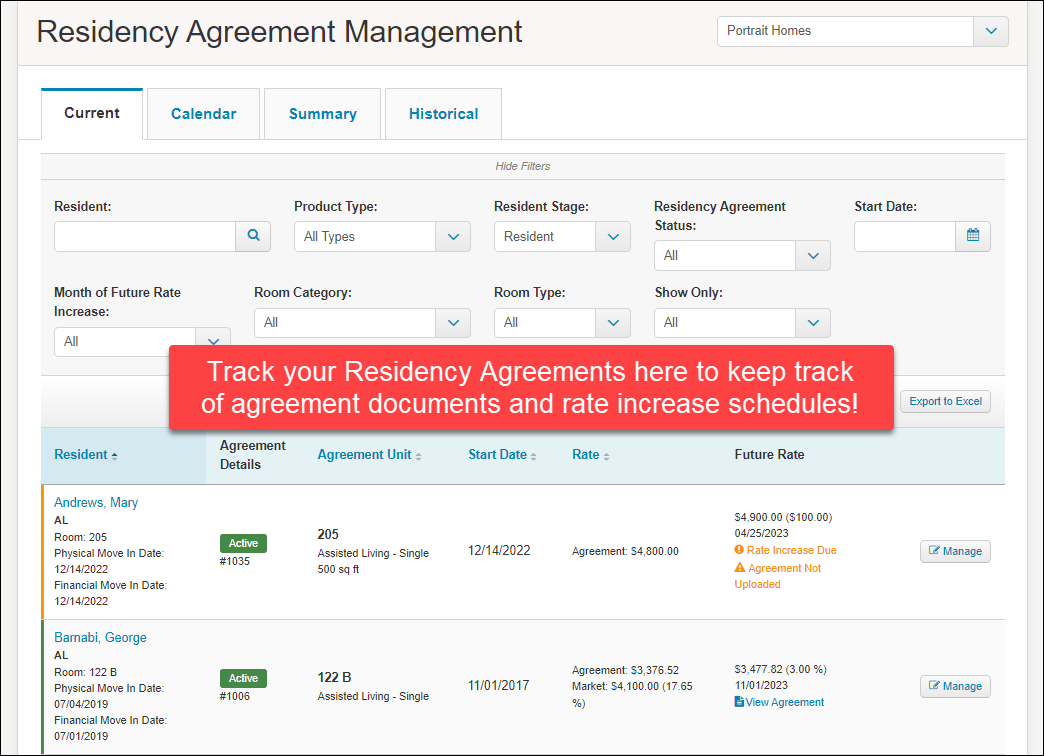The width and height of the screenshot is (1044, 756).
Task: Click the Agreement: $4,800.00 rate text
Action: tap(625, 552)
